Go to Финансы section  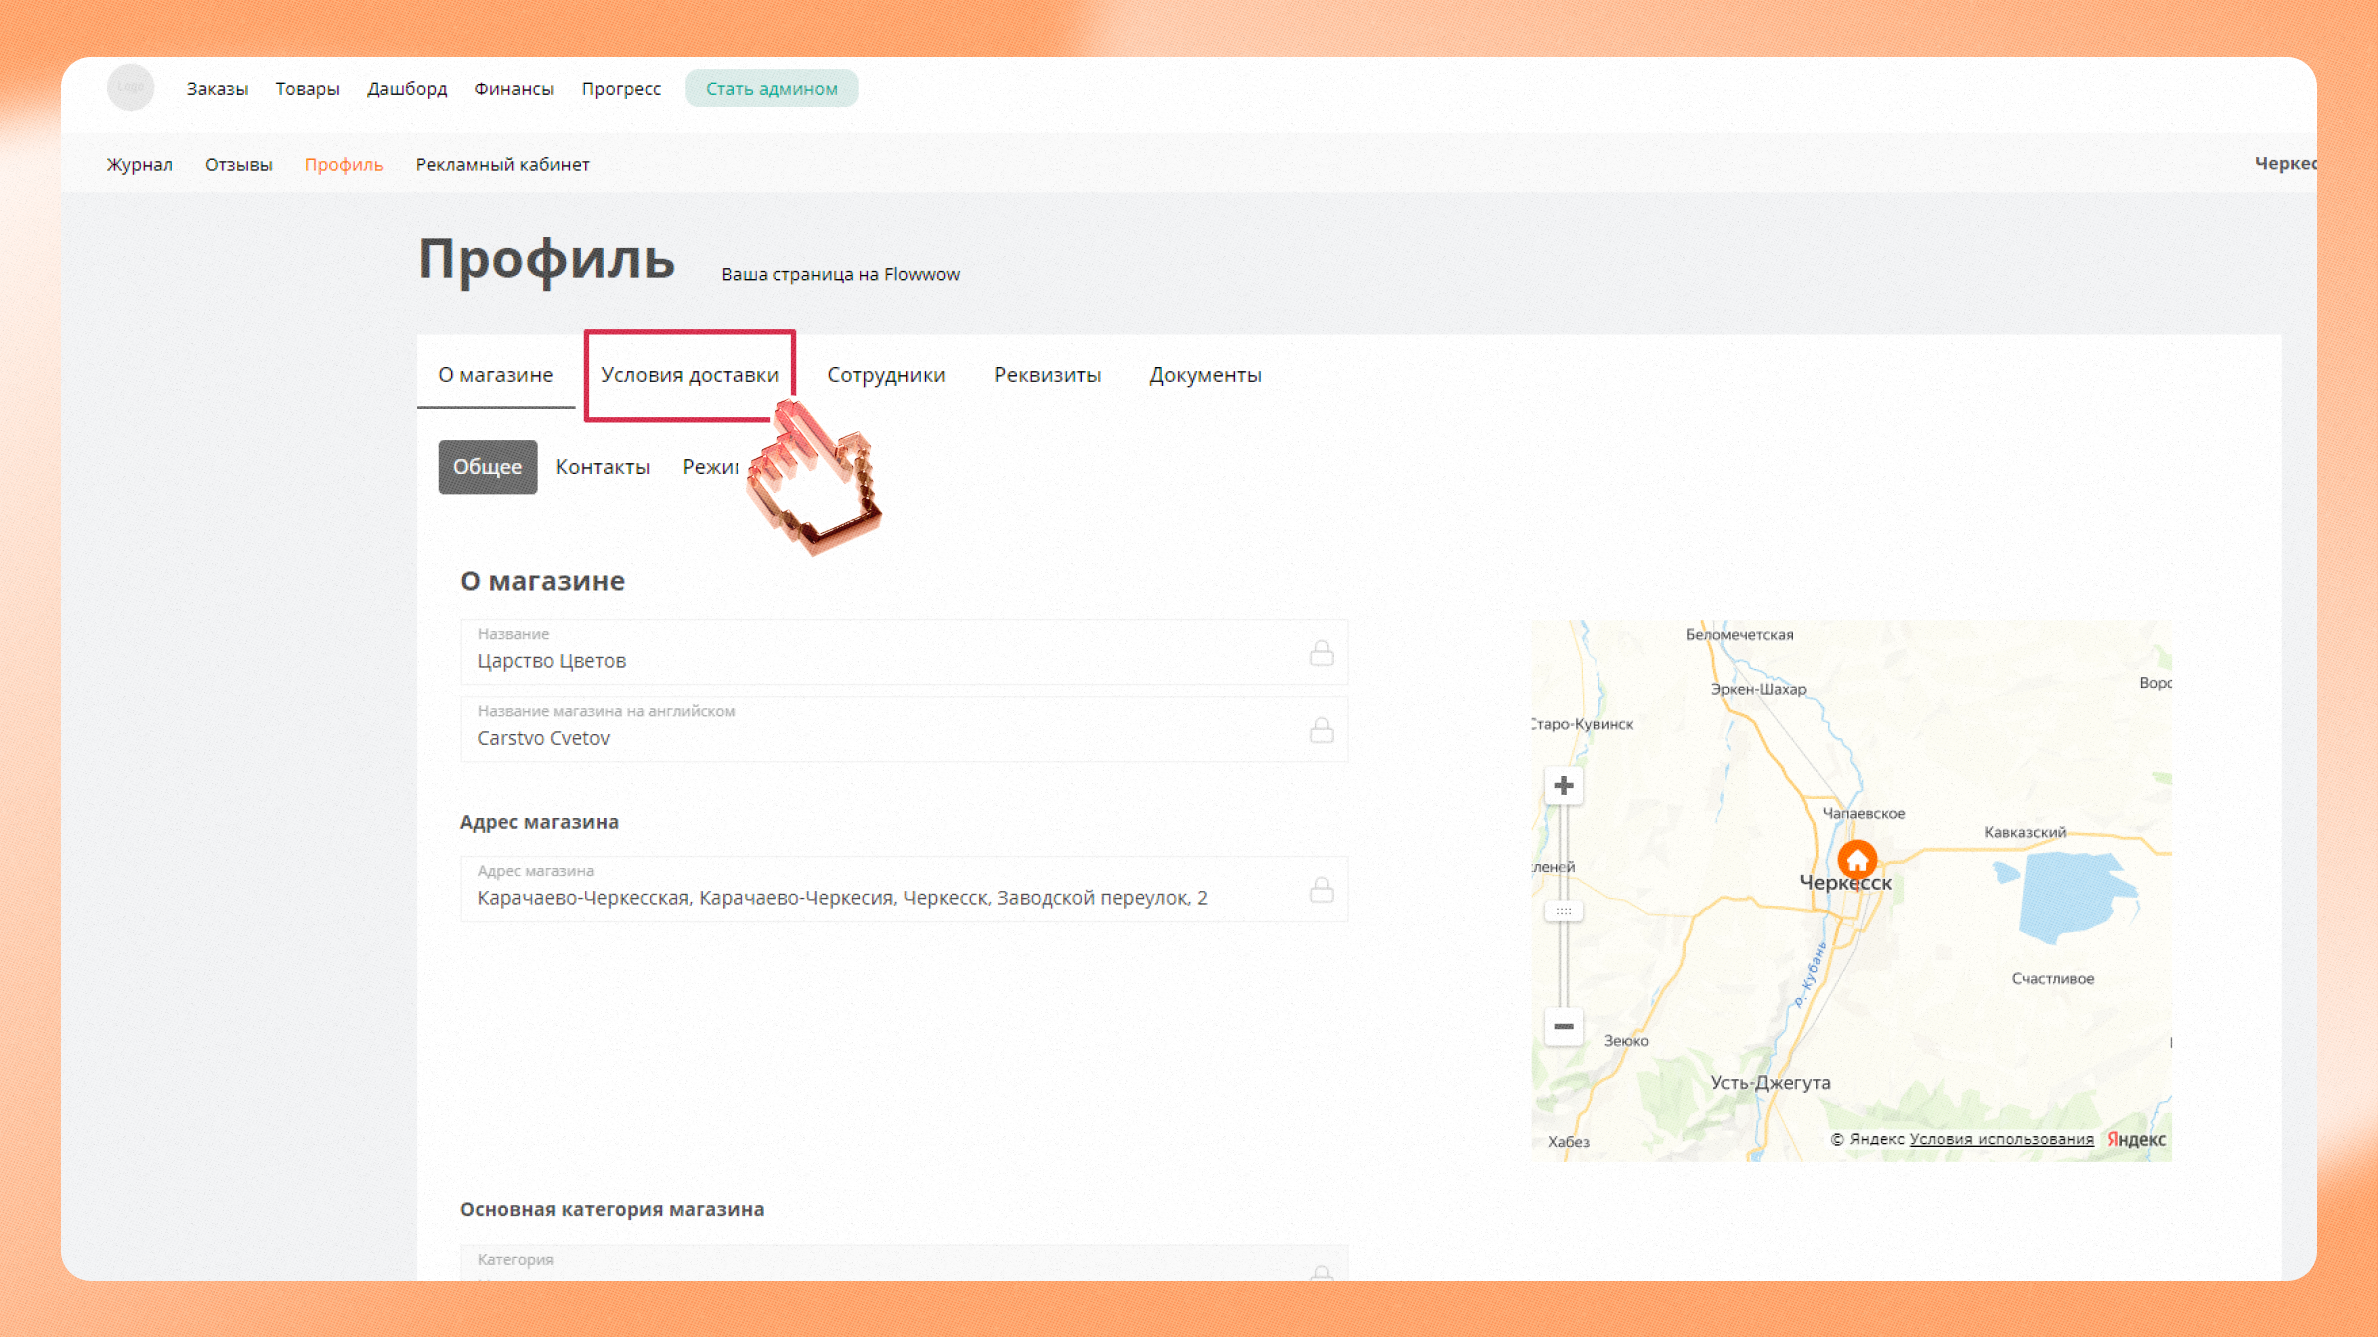513,88
